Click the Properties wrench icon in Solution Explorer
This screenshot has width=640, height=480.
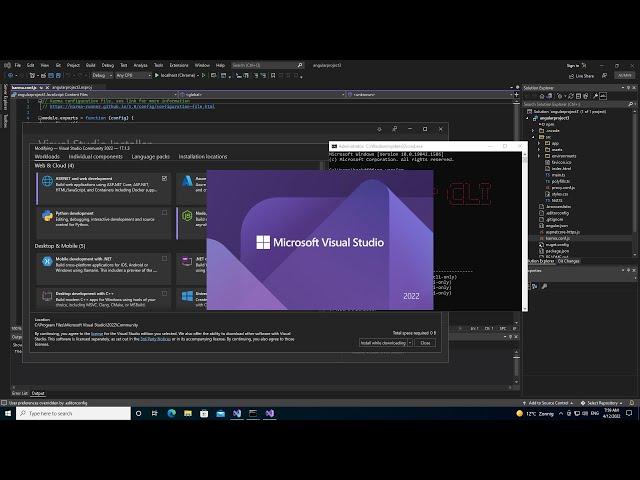[596, 96]
